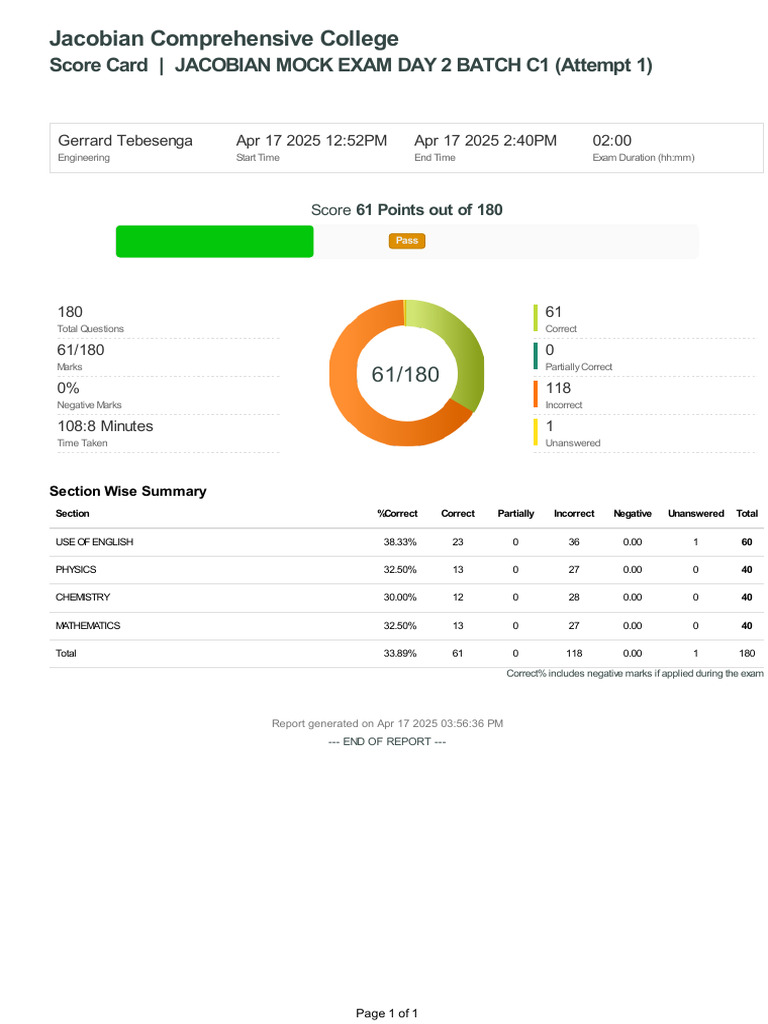The height and width of the screenshot is (1024, 768).
Task: Click the exam duration value 02:00
Action: [x=612, y=140]
